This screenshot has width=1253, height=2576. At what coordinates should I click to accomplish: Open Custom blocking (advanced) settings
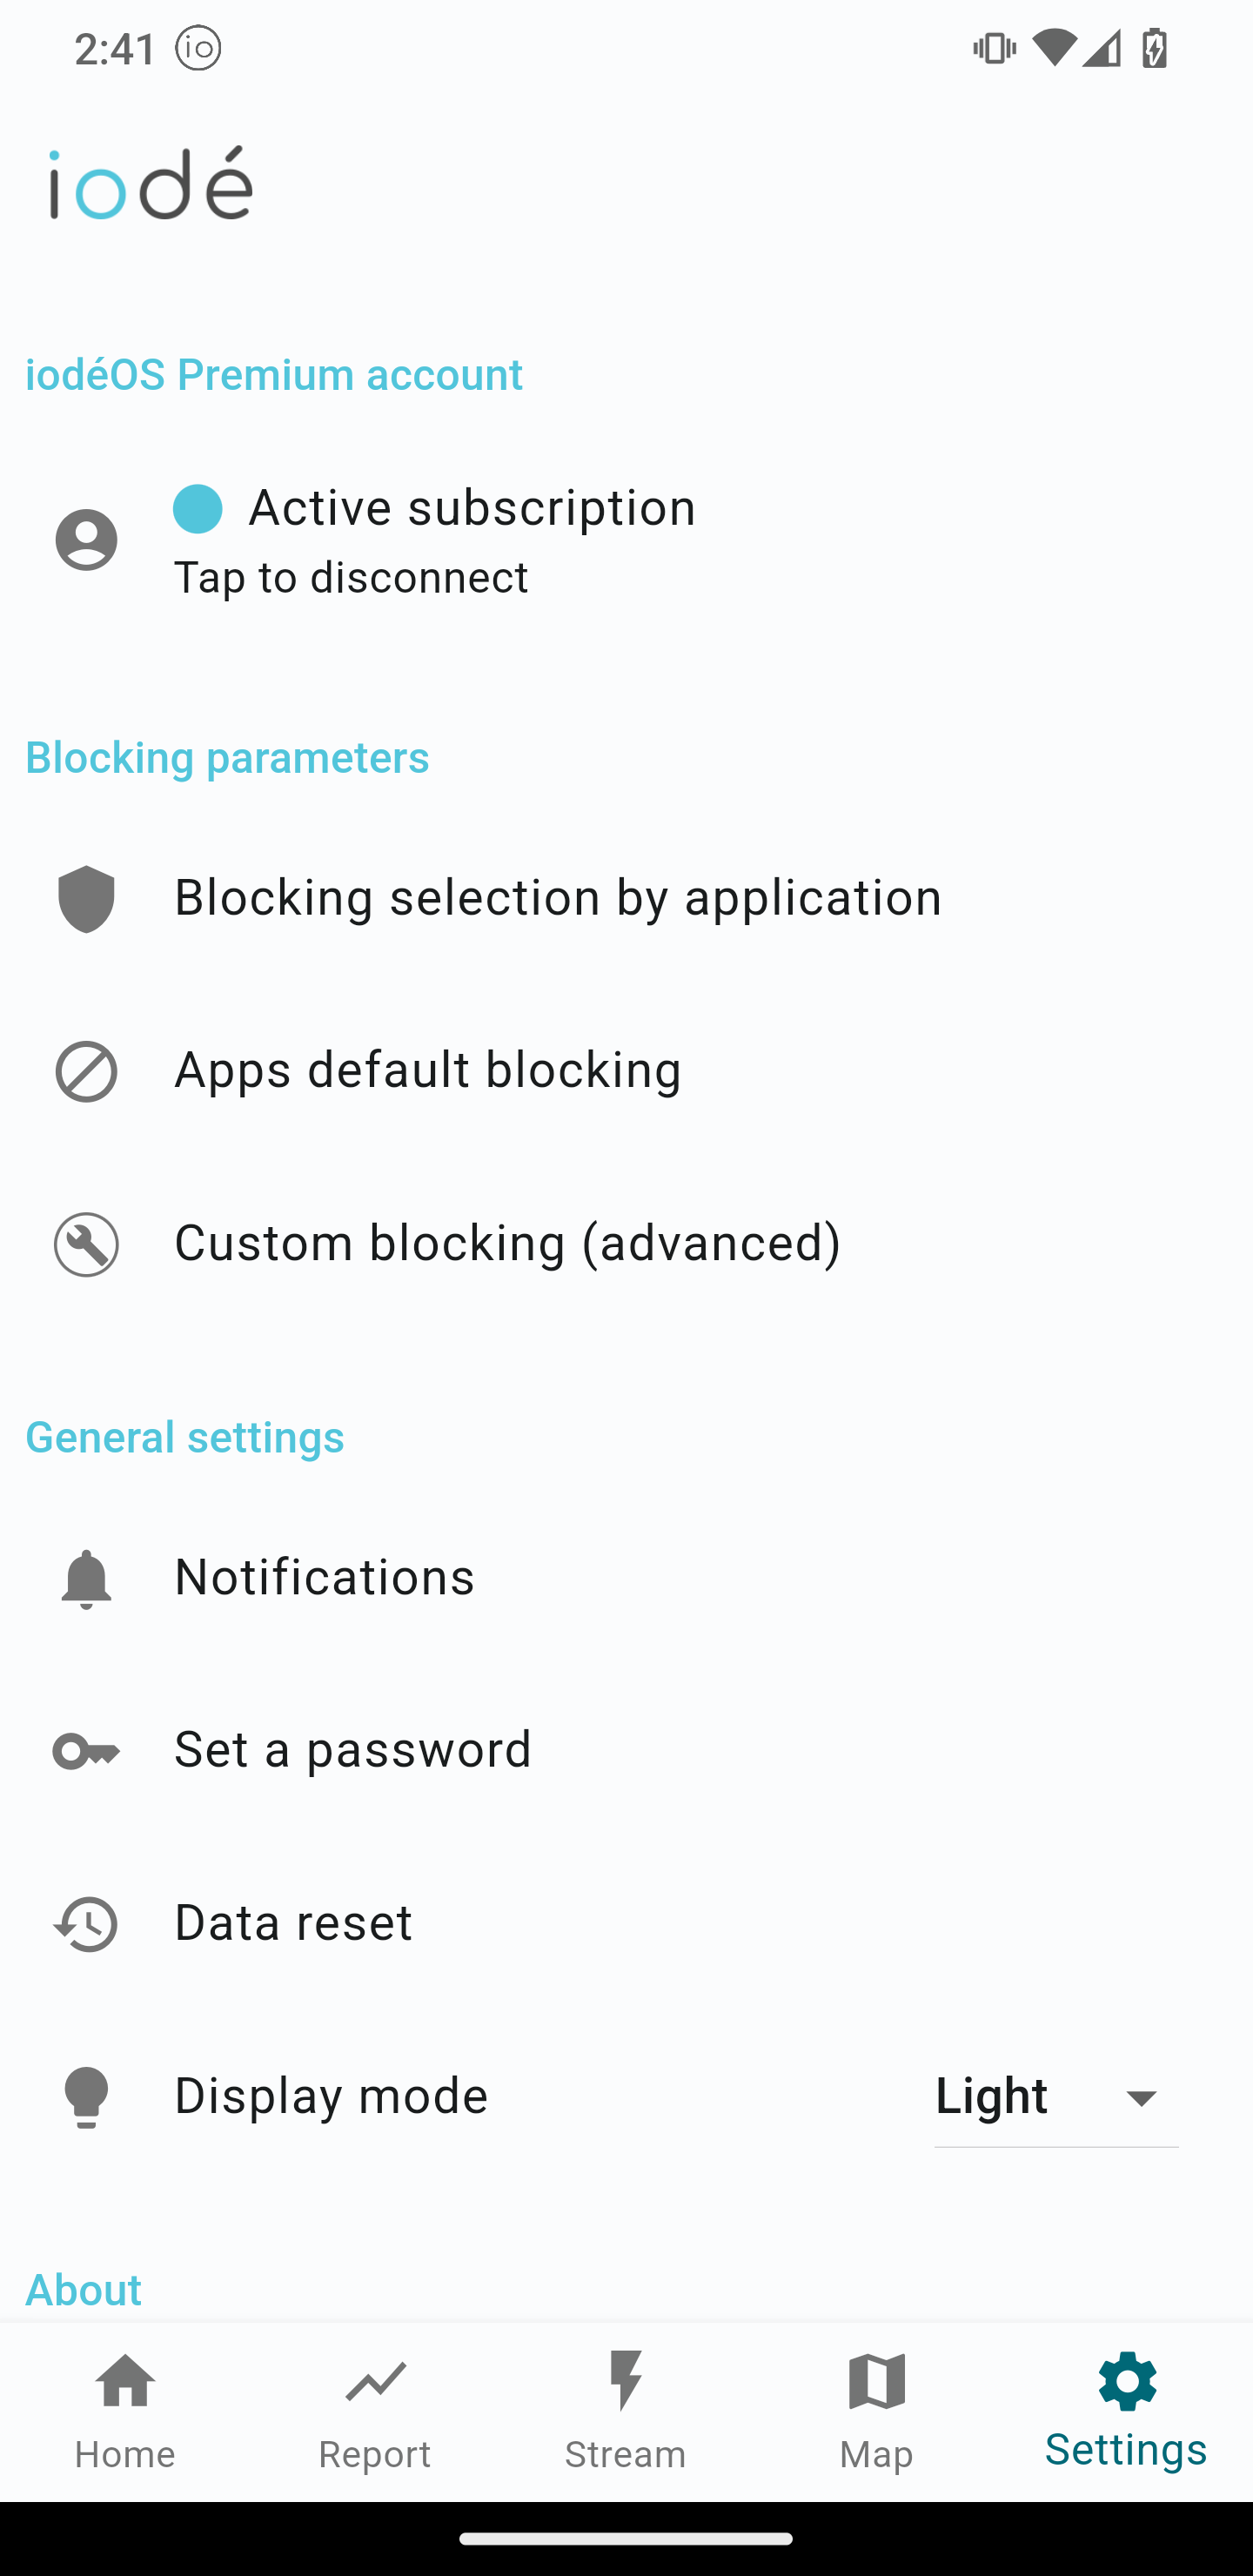pyautogui.click(x=507, y=1243)
